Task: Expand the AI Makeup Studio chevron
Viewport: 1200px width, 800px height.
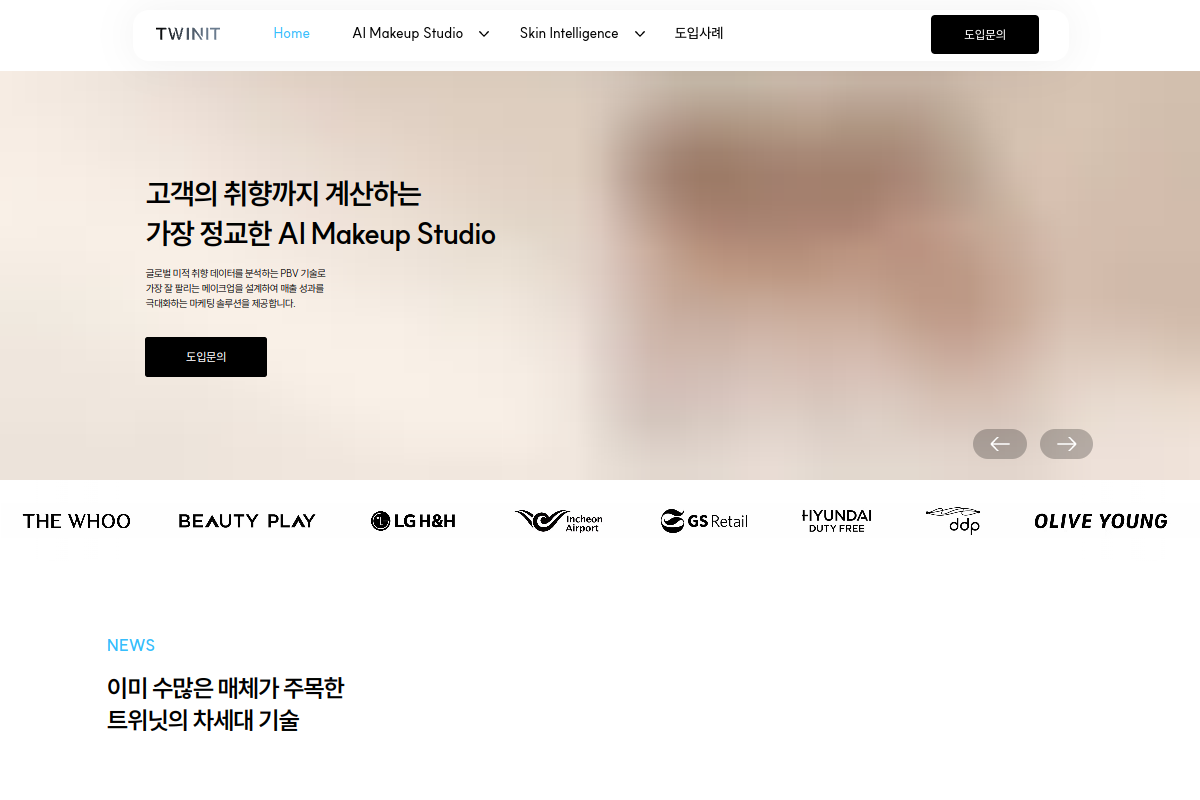Action: coord(484,34)
